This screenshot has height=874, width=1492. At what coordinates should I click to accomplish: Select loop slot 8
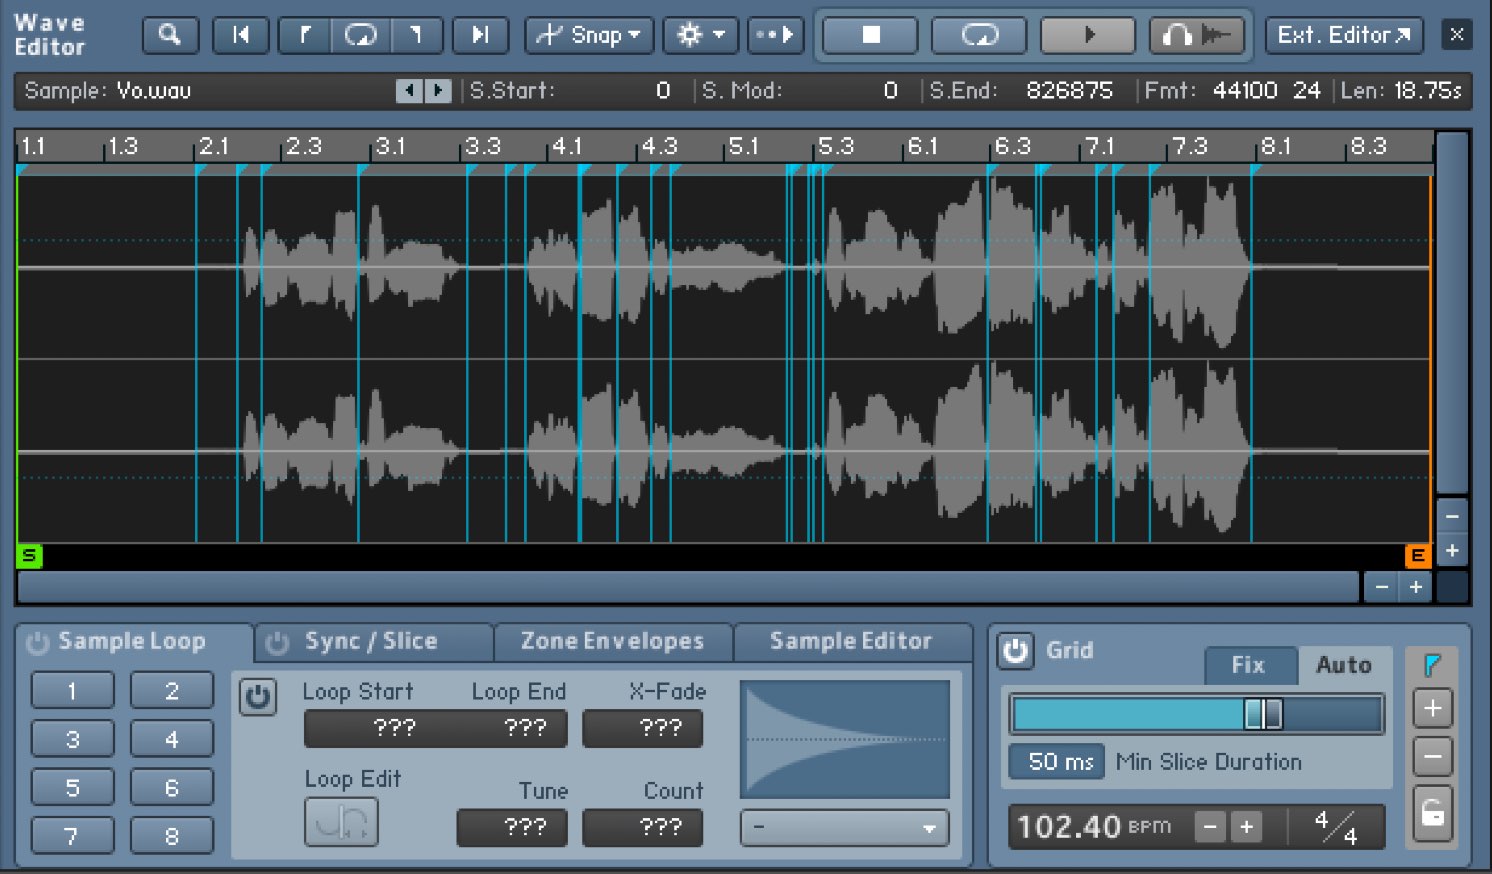pyautogui.click(x=172, y=835)
